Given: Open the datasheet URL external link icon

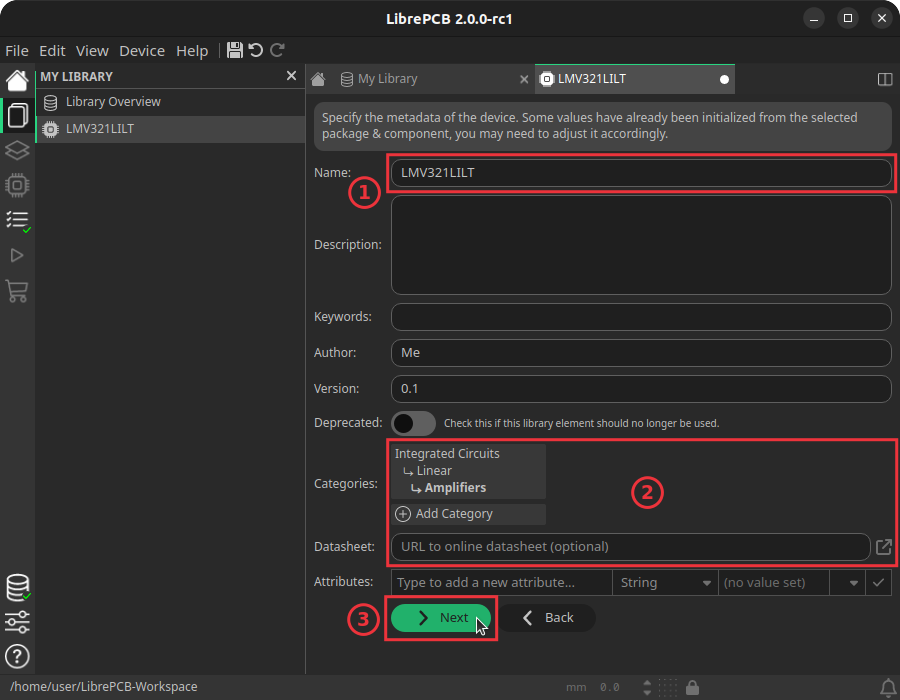Looking at the screenshot, I should pyautogui.click(x=884, y=547).
